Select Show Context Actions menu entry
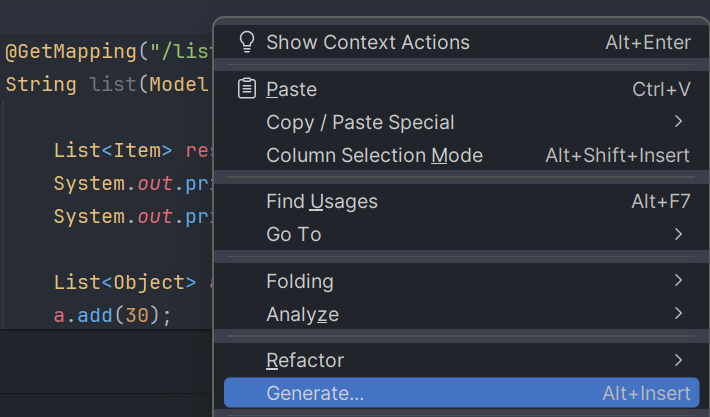This screenshot has height=417, width=710. (368, 43)
